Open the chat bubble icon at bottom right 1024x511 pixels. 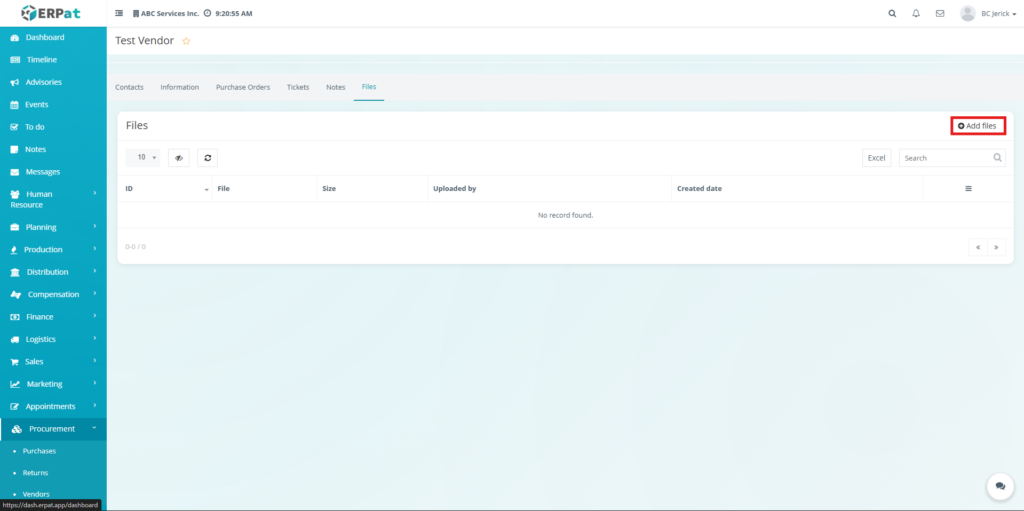999,486
